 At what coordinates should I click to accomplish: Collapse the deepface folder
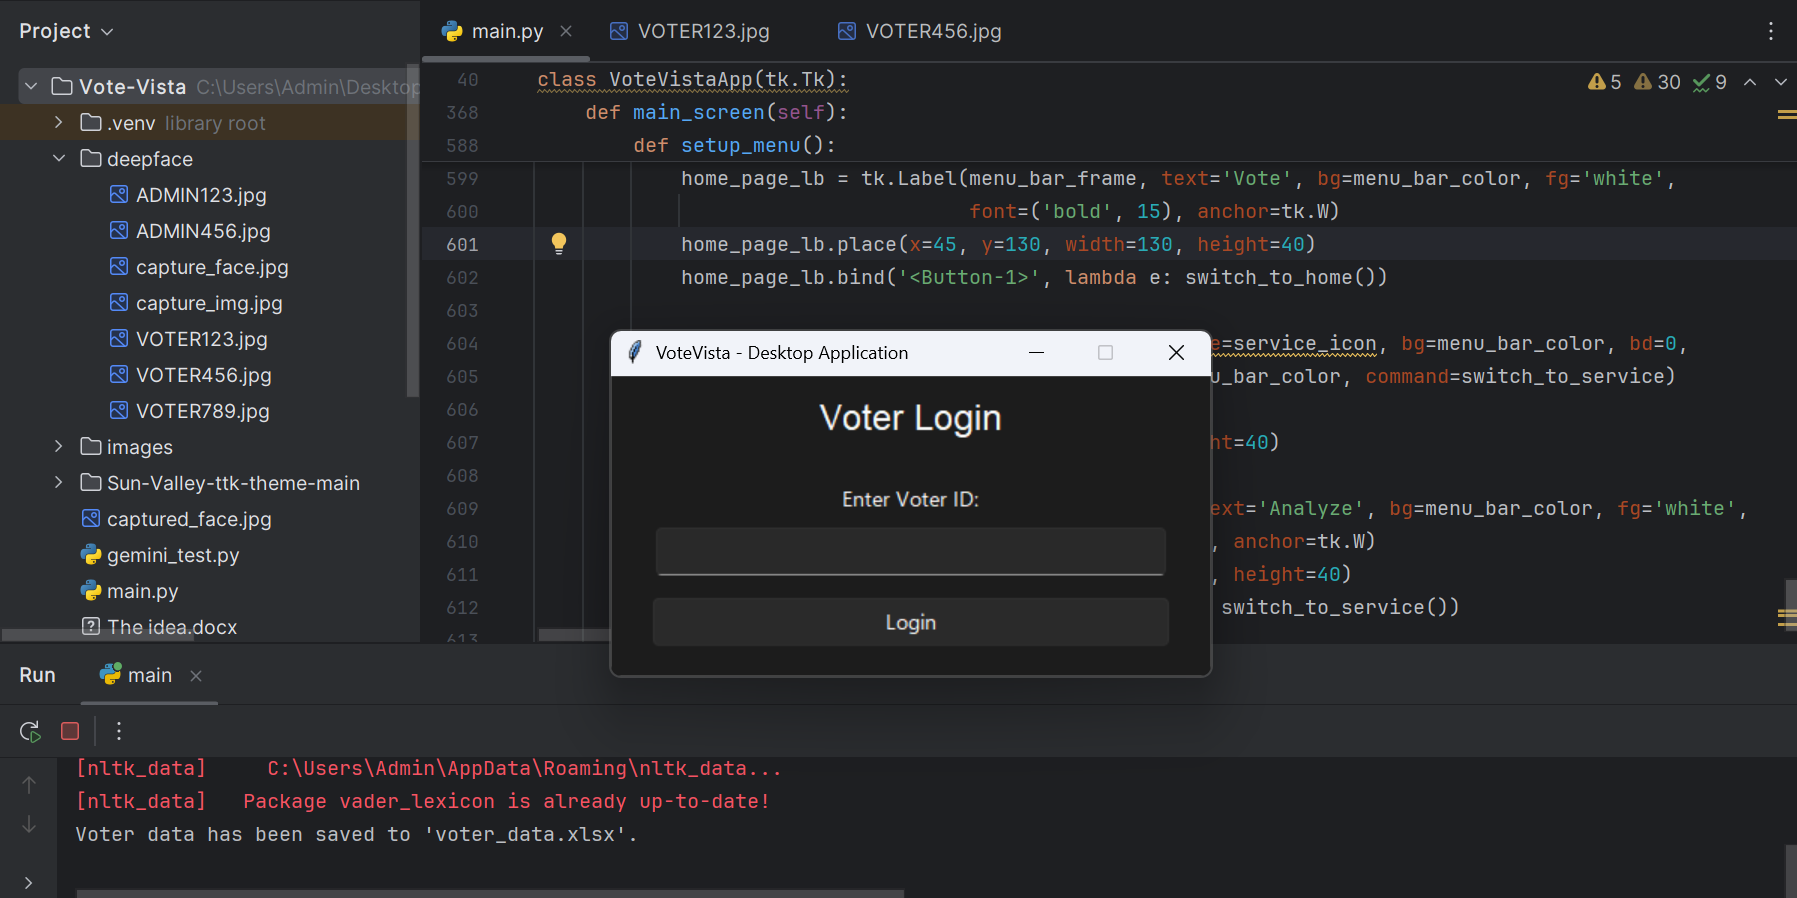pyautogui.click(x=59, y=159)
